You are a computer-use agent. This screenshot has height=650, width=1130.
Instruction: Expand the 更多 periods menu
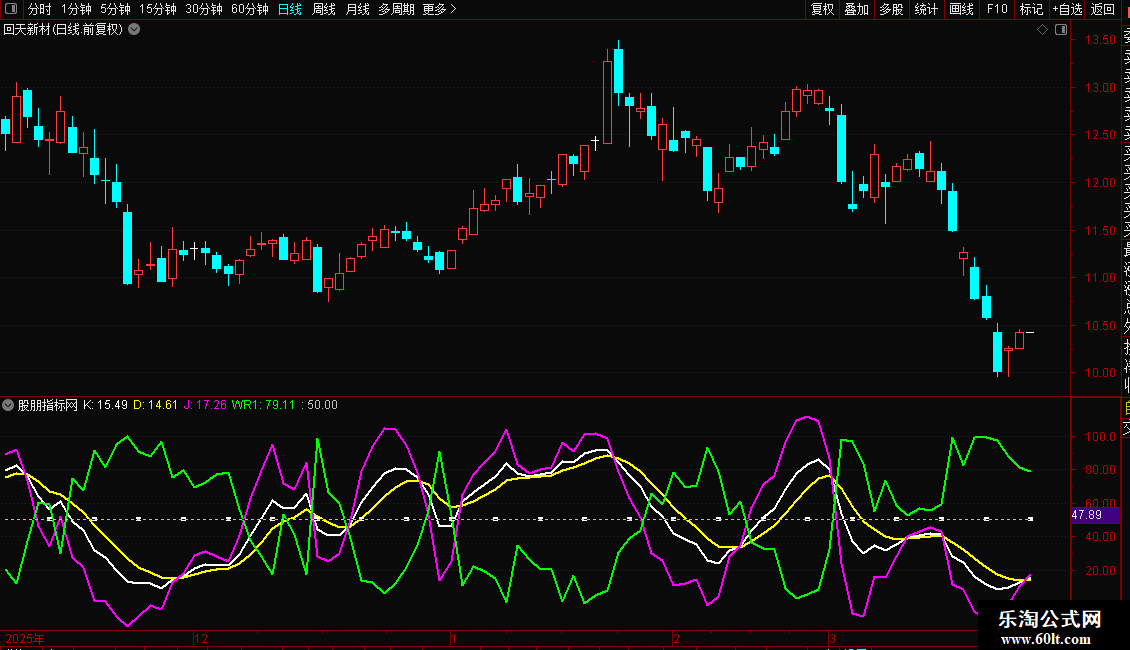click(x=440, y=9)
